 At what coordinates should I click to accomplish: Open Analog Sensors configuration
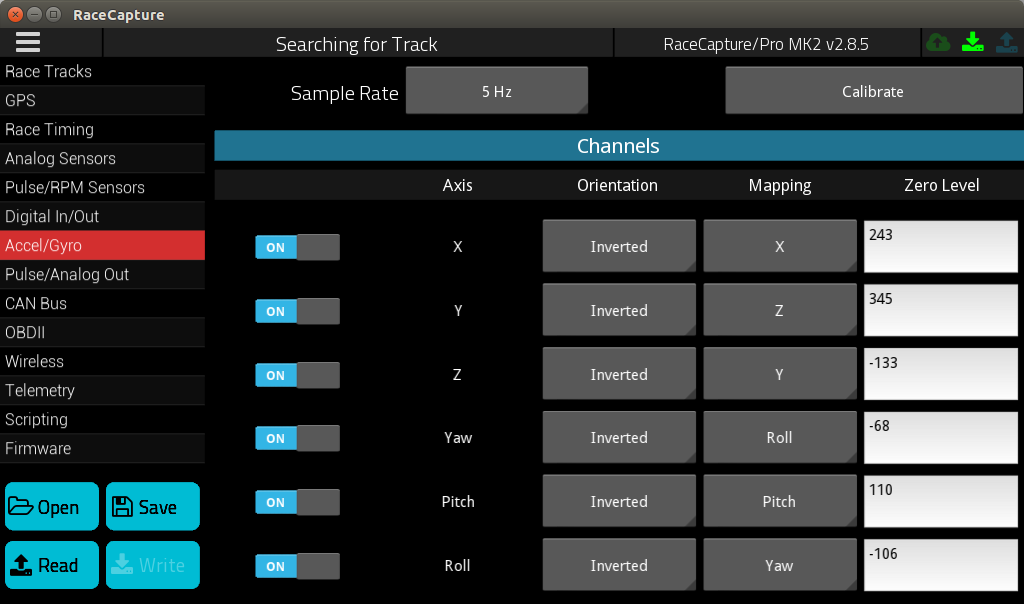click(x=103, y=159)
